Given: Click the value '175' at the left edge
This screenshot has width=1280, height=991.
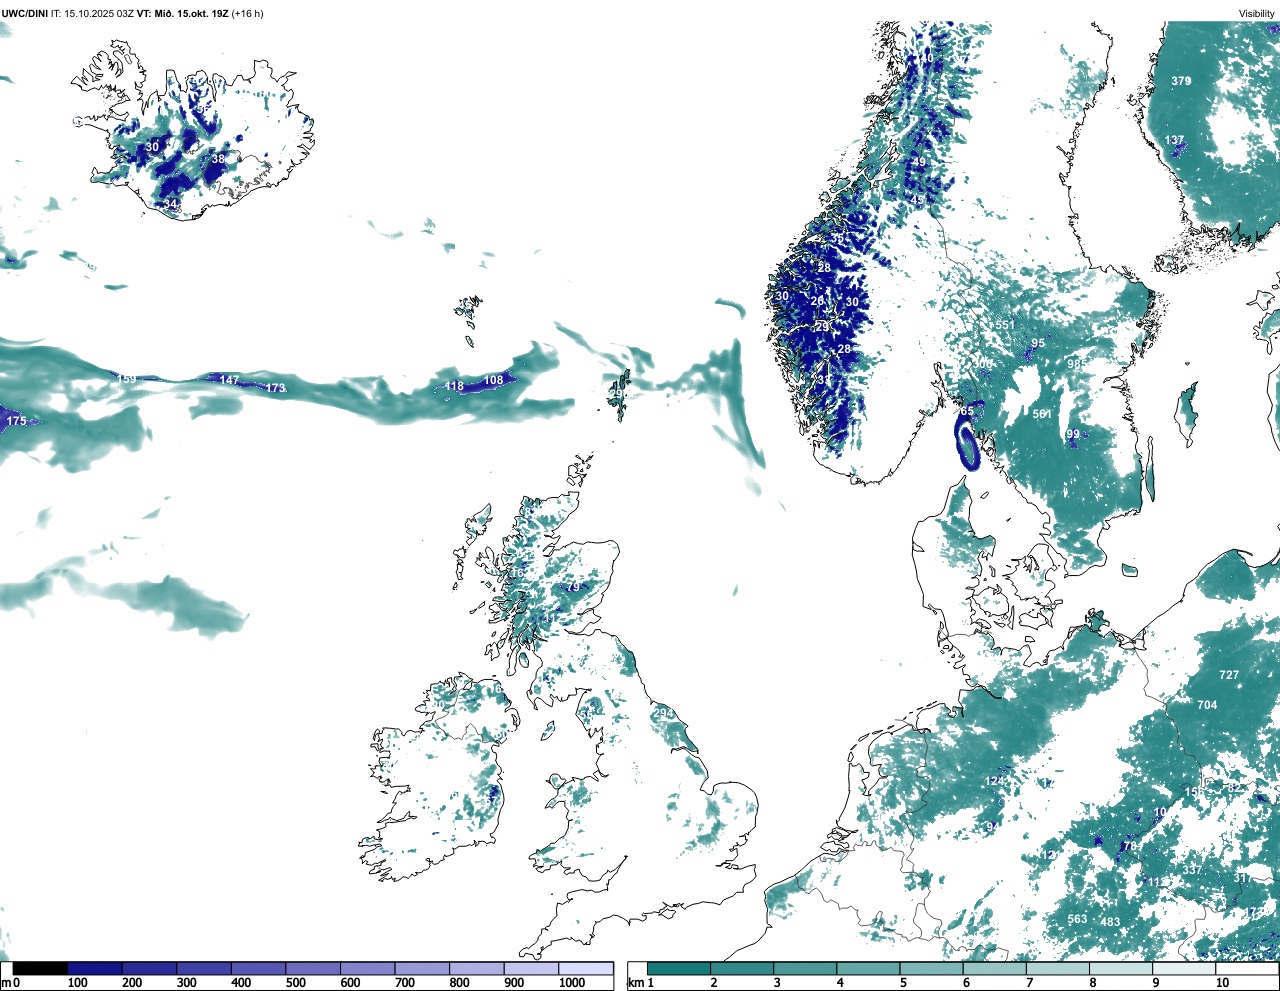Looking at the screenshot, I should coord(17,421).
